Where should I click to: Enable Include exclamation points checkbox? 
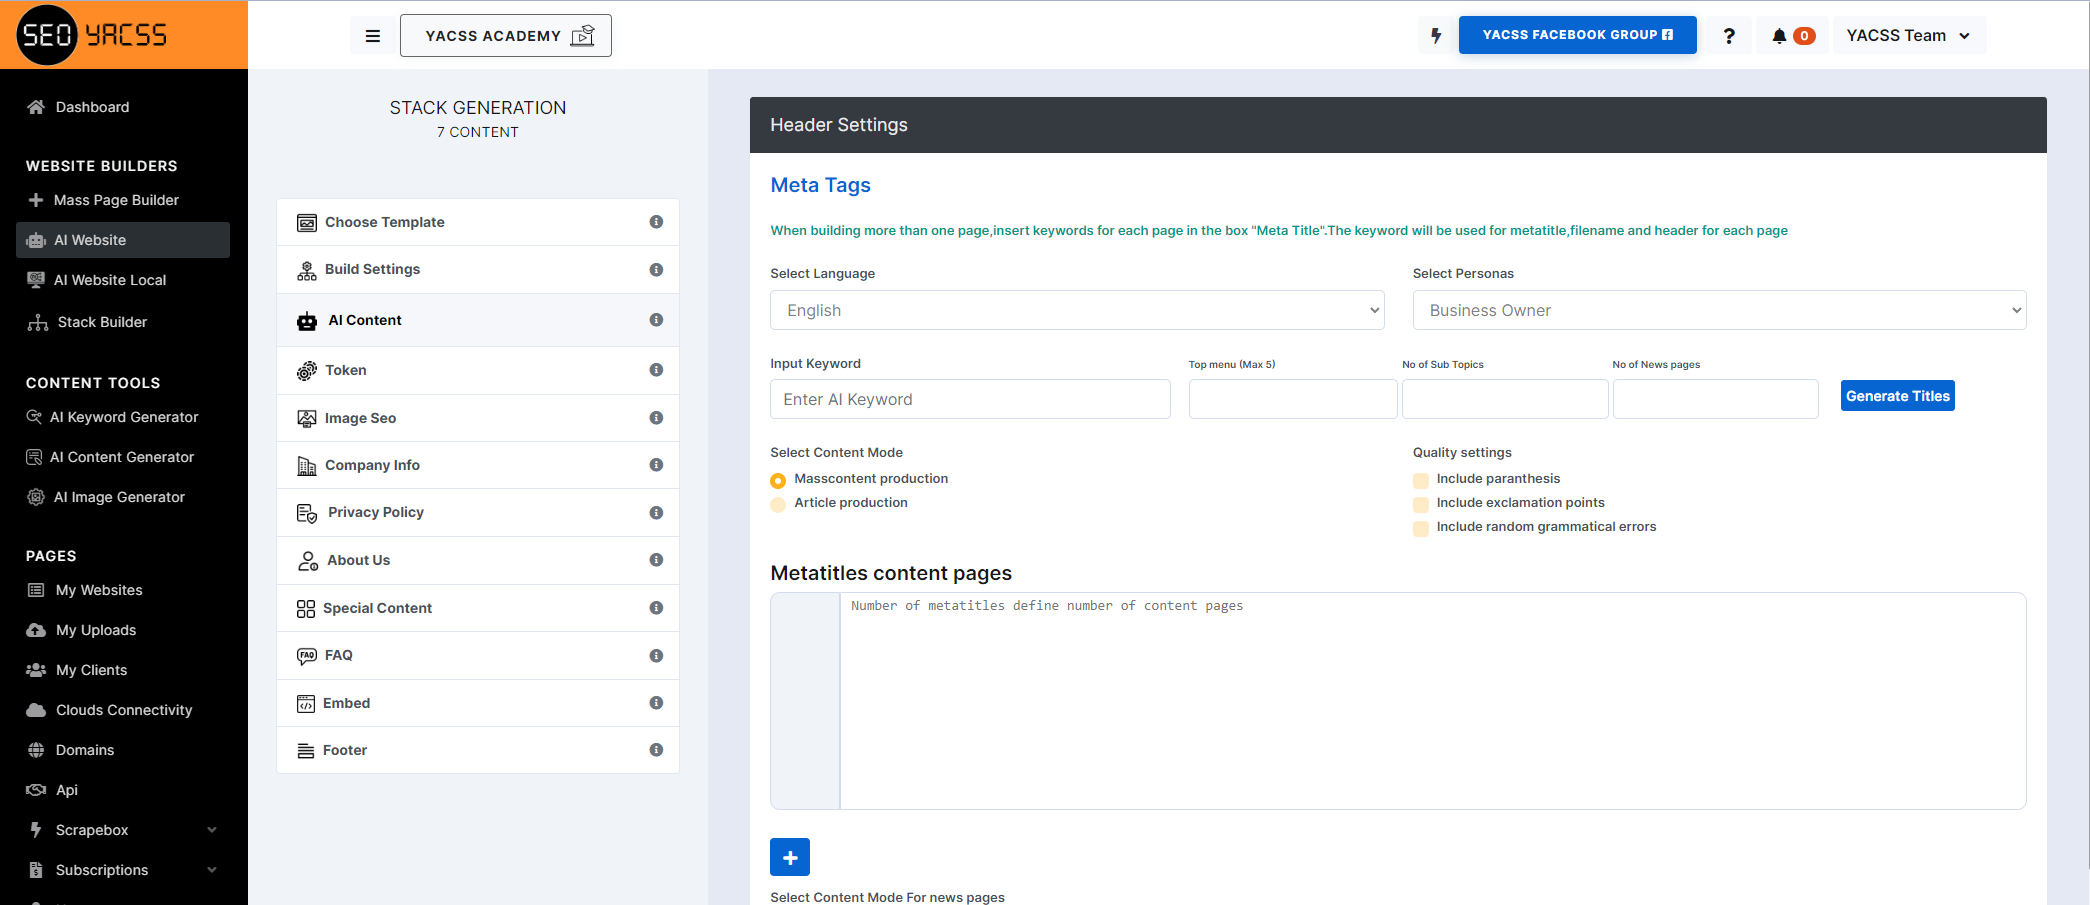[x=1421, y=504]
